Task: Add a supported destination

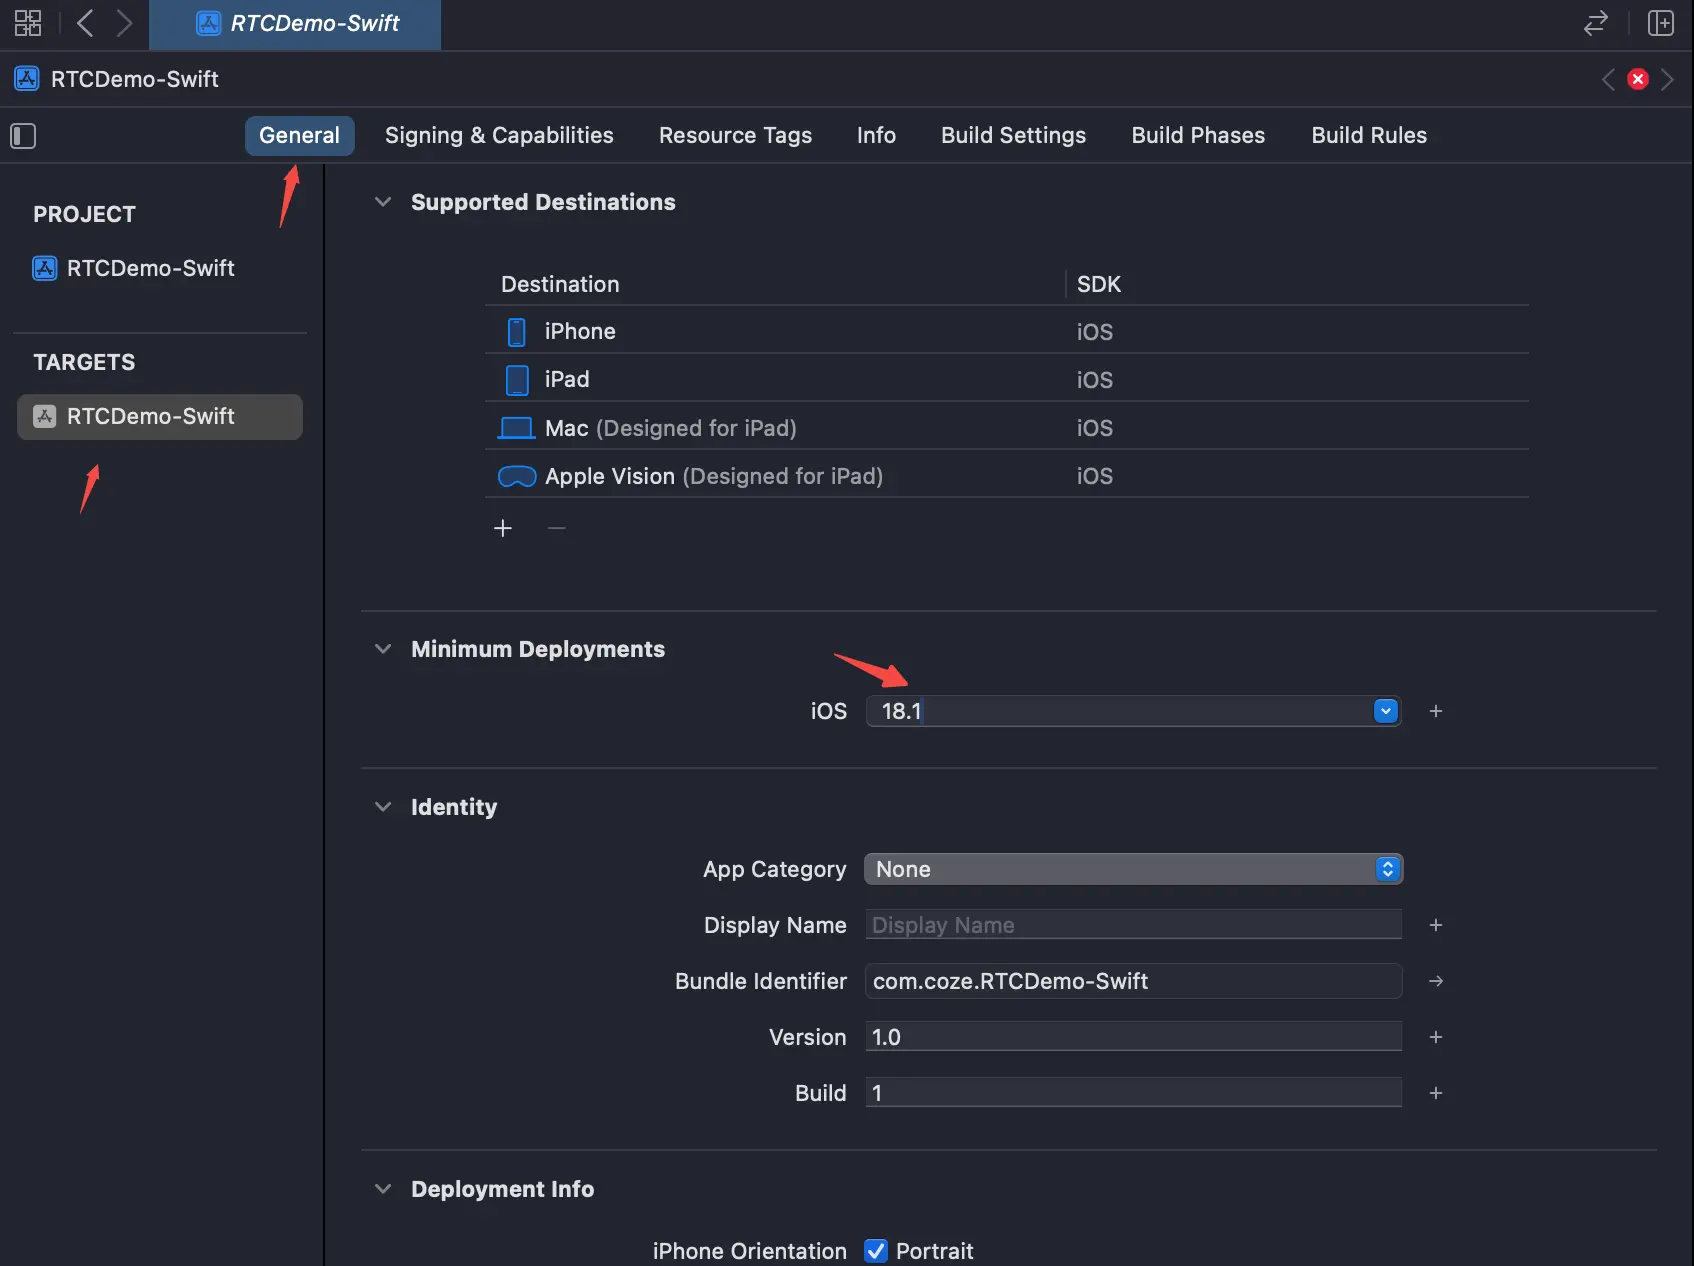Action: point(503,528)
